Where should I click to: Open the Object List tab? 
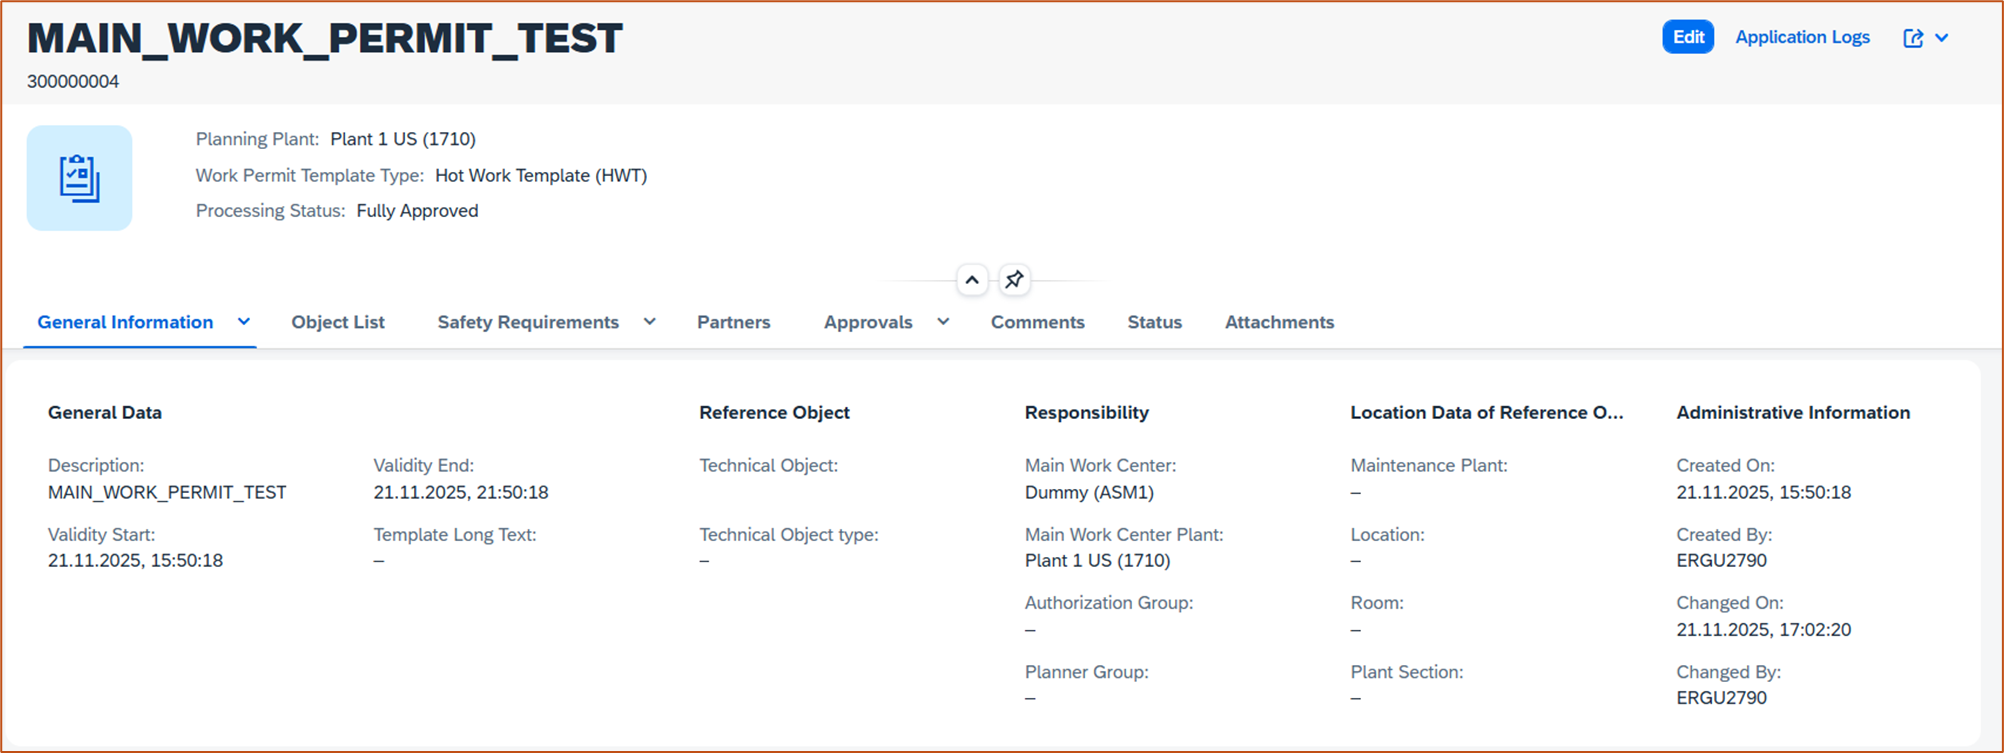tap(338, 322)
